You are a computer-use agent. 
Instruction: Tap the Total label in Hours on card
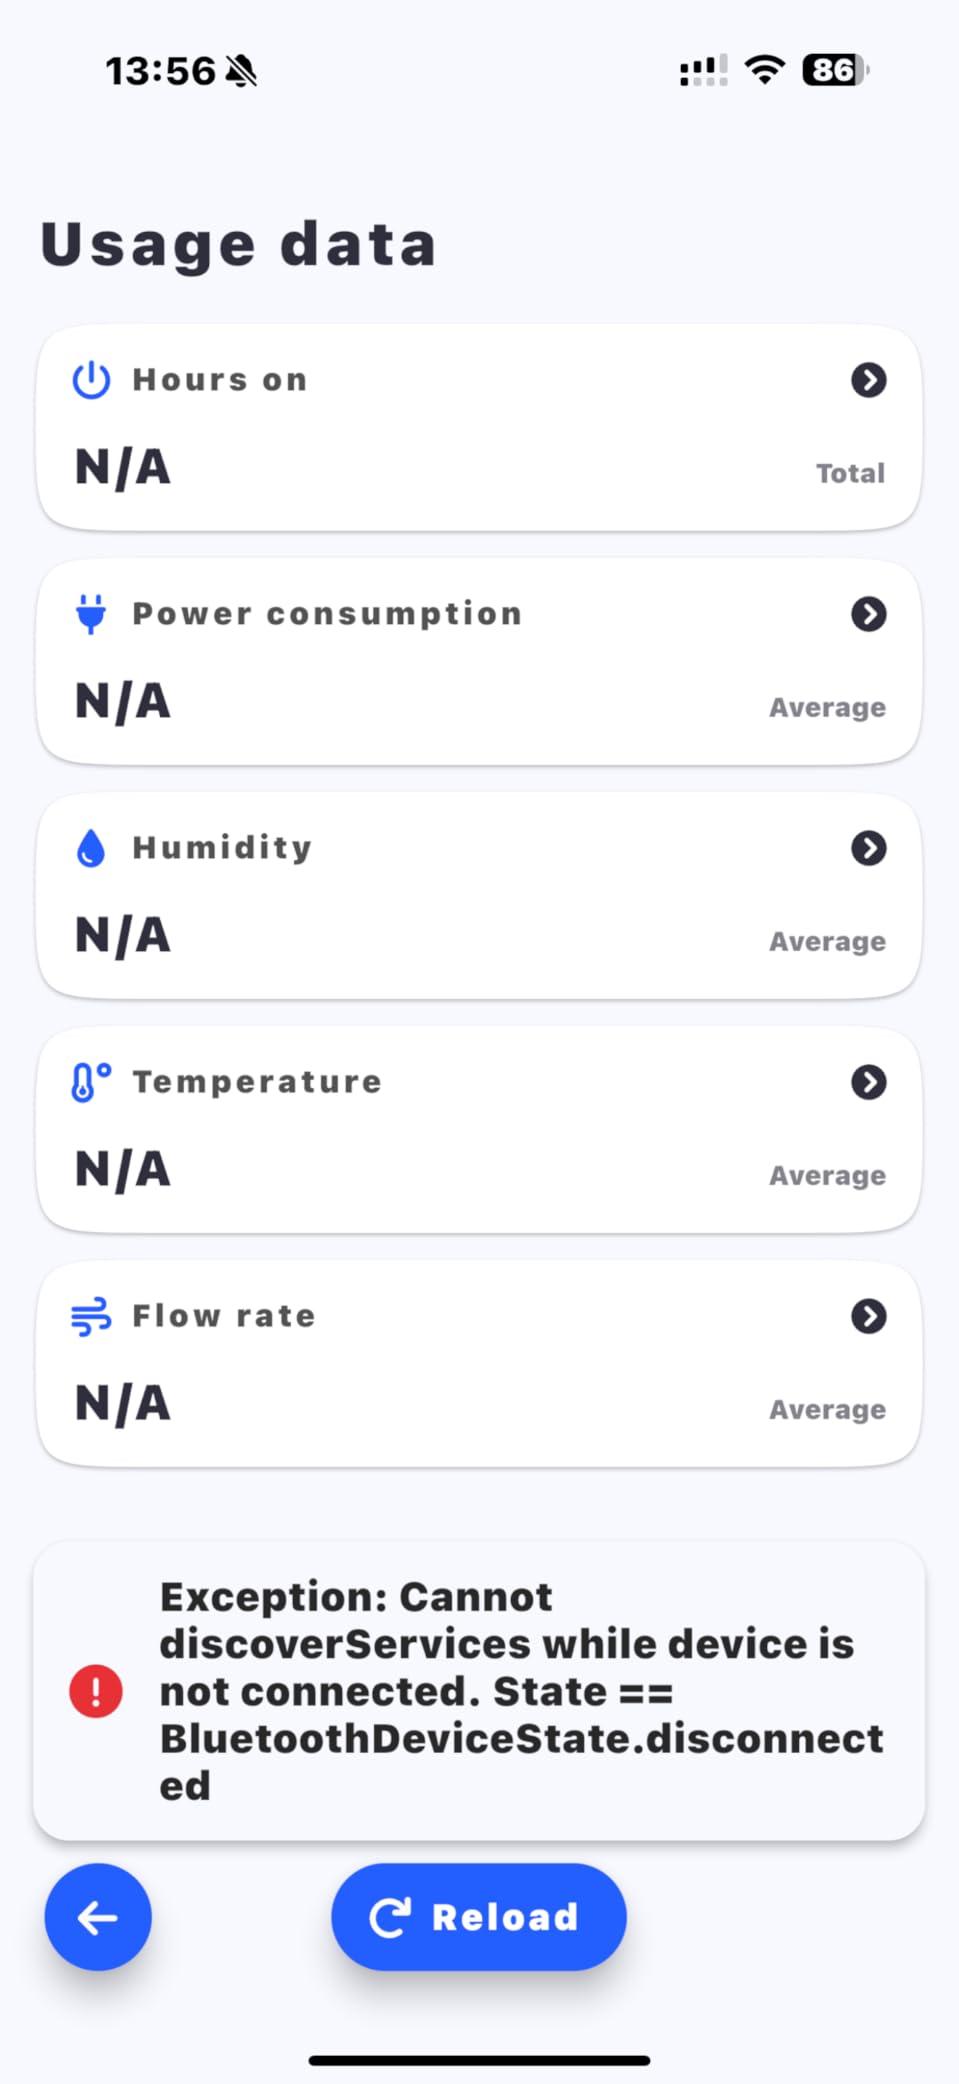point(851,473)
